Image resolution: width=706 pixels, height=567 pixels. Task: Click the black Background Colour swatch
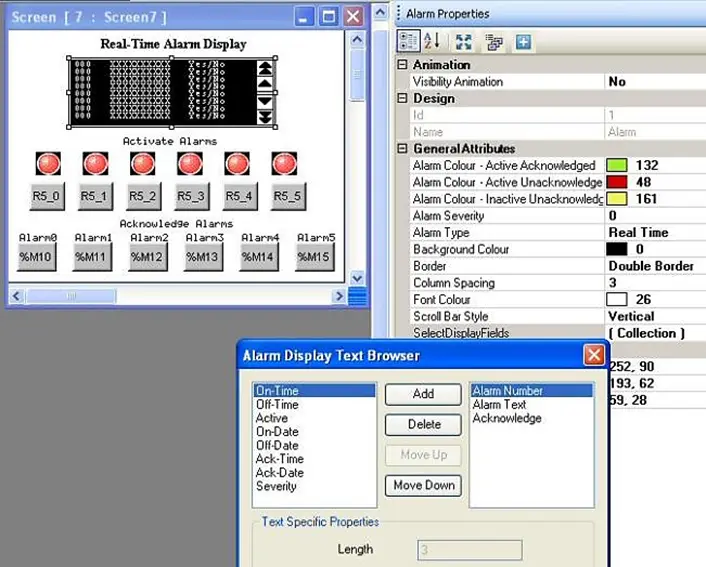pos(616,249)
